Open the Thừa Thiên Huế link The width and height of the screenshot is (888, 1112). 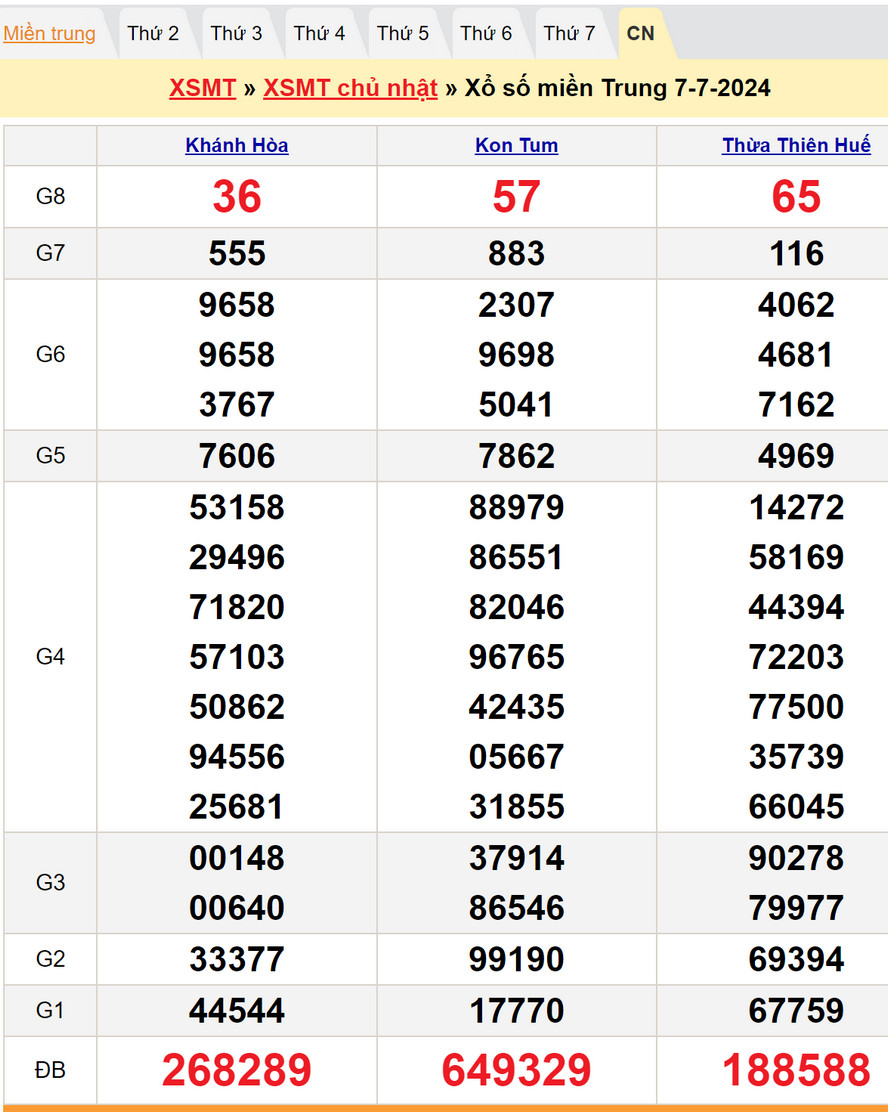(796, 146)
